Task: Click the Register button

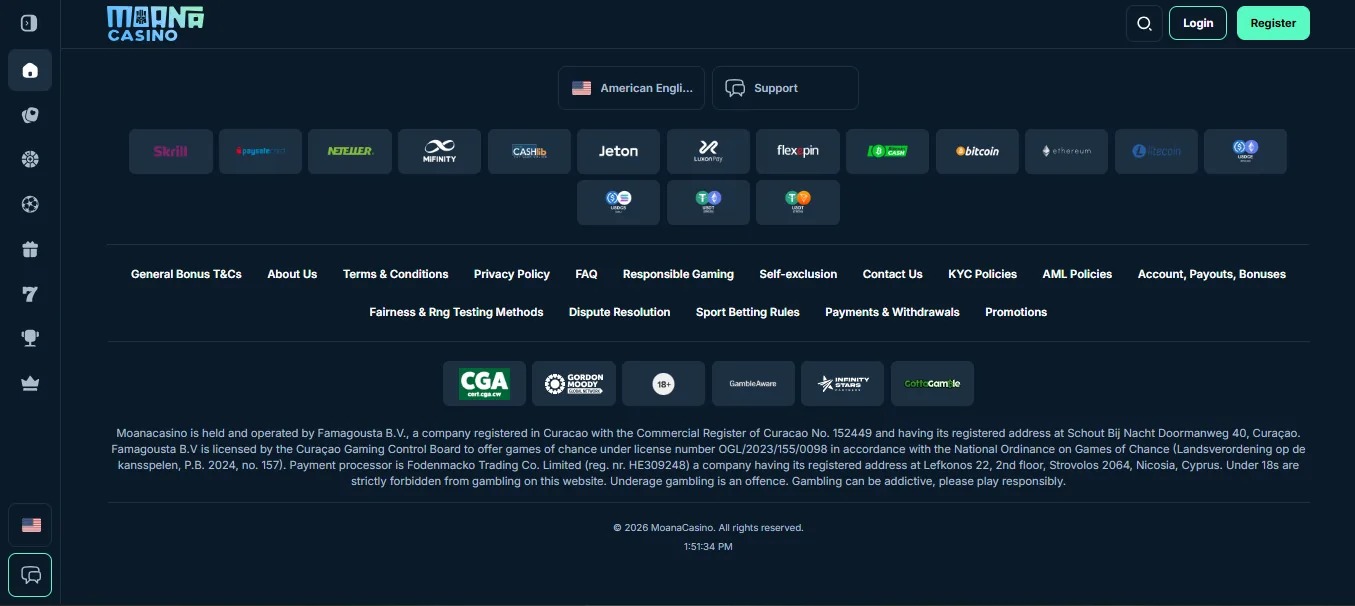Action: [1273, 23]
